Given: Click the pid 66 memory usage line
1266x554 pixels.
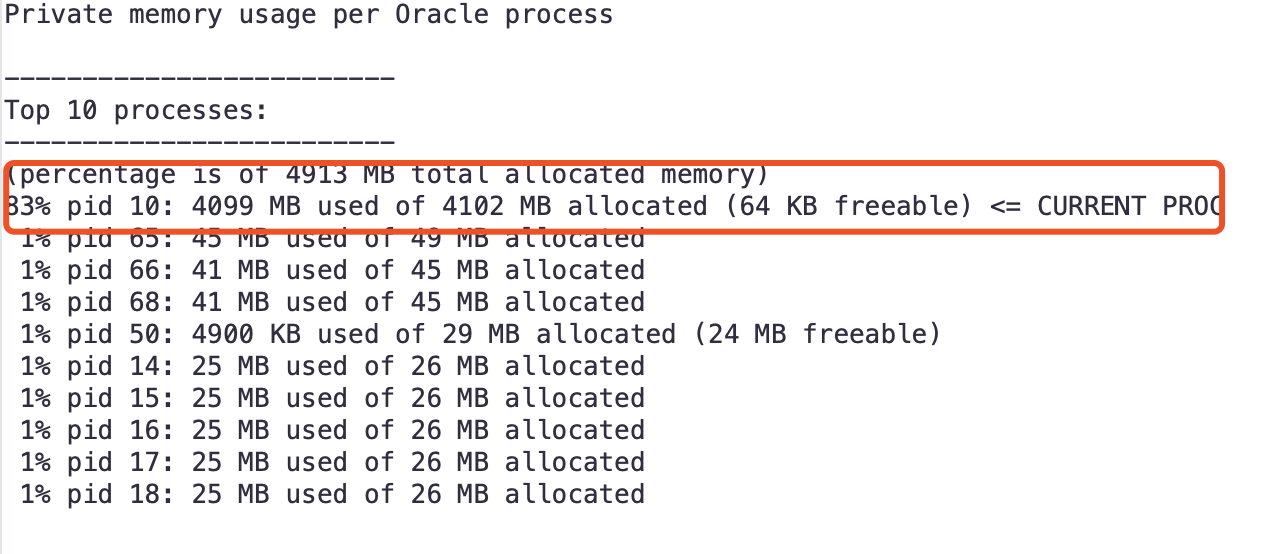Looking at the screenshot, I should click(332, 271).
